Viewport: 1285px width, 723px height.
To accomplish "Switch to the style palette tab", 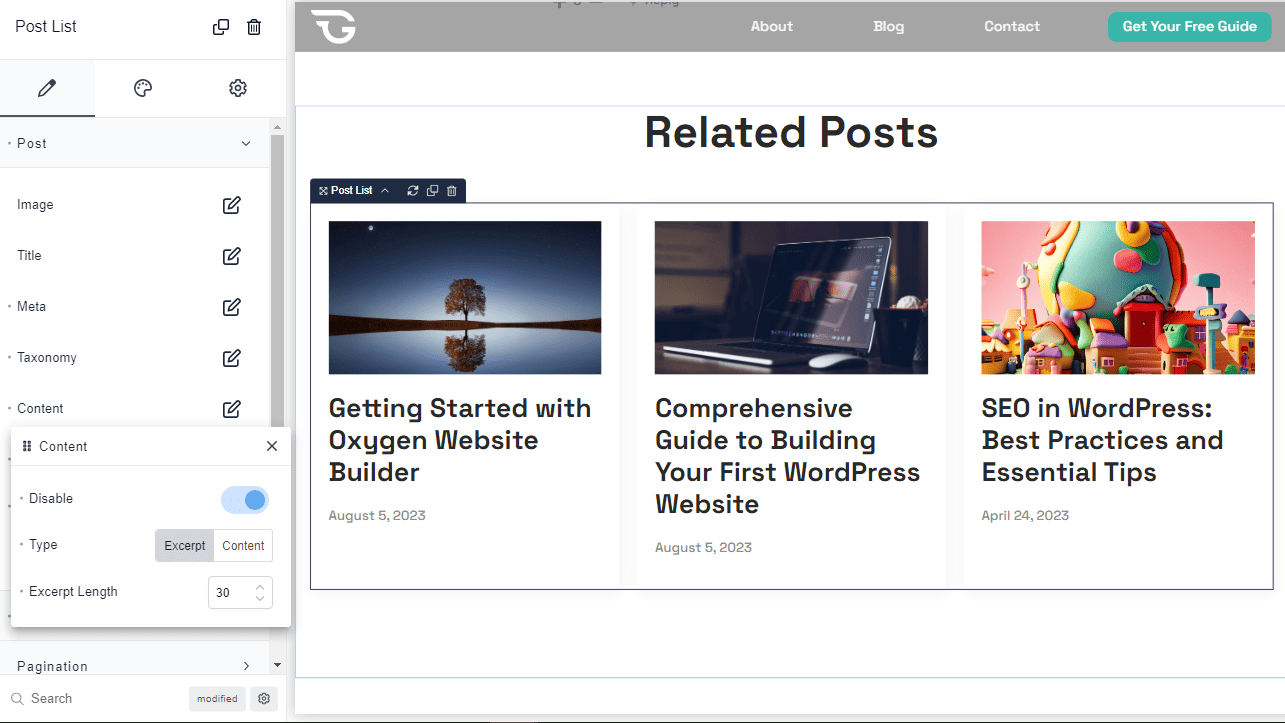I will tap(143, 88).
